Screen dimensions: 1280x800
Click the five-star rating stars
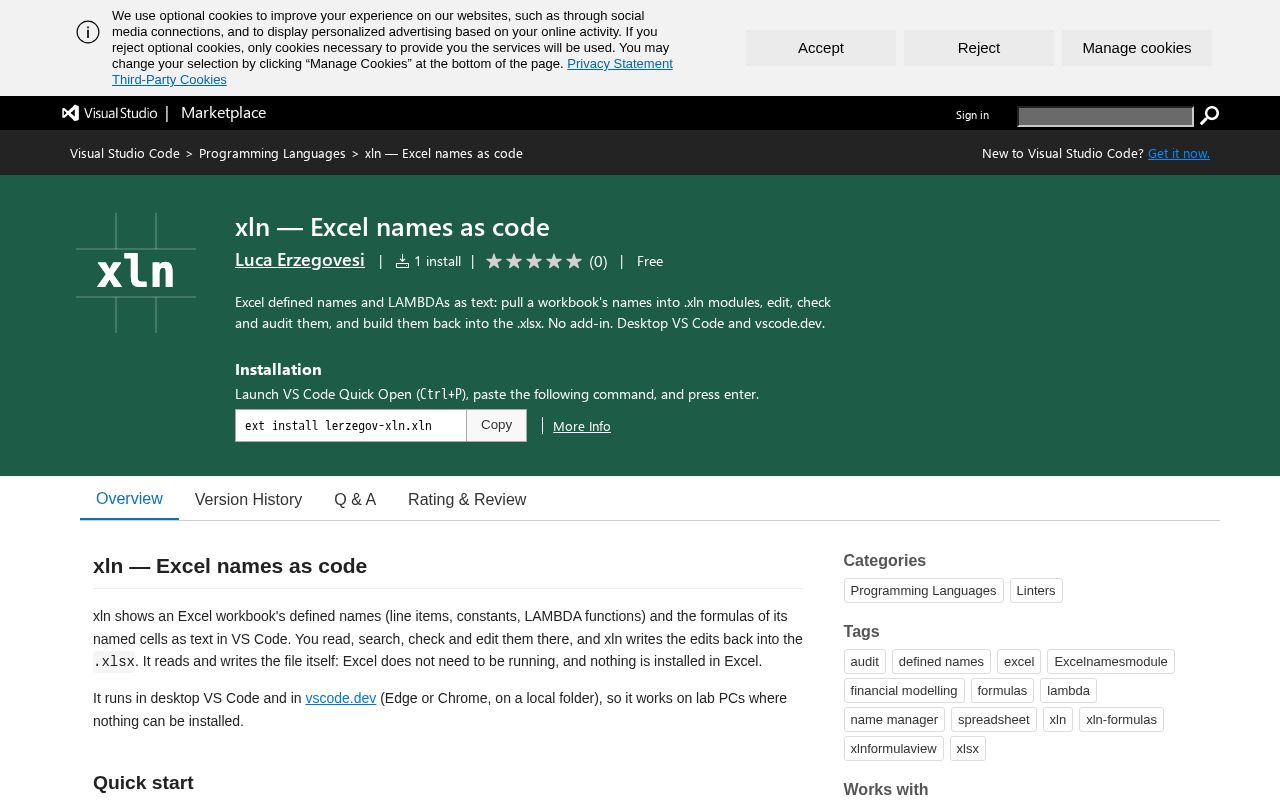(x=534, y=261)
